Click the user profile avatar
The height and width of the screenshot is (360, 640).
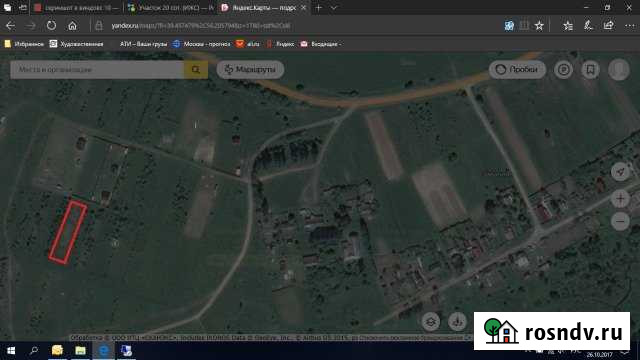(619, 70)
